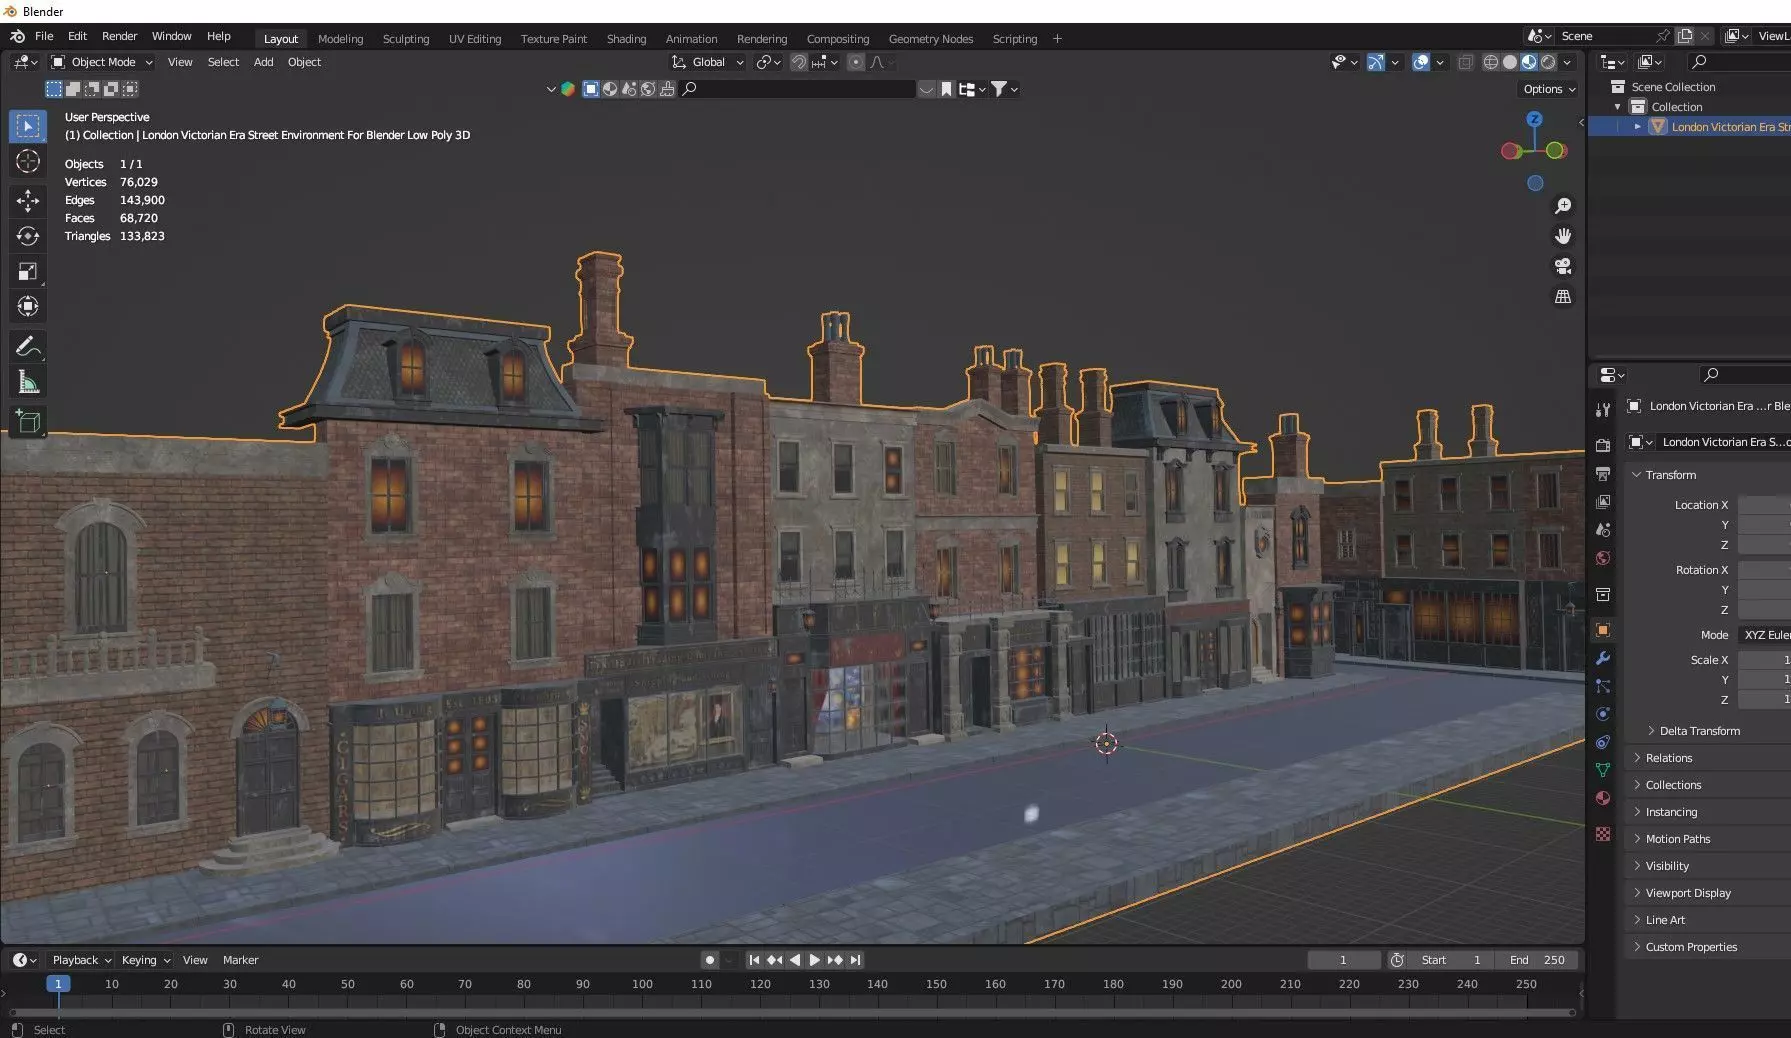Expand London Victorian Era object in outliner

point(1637,127)
